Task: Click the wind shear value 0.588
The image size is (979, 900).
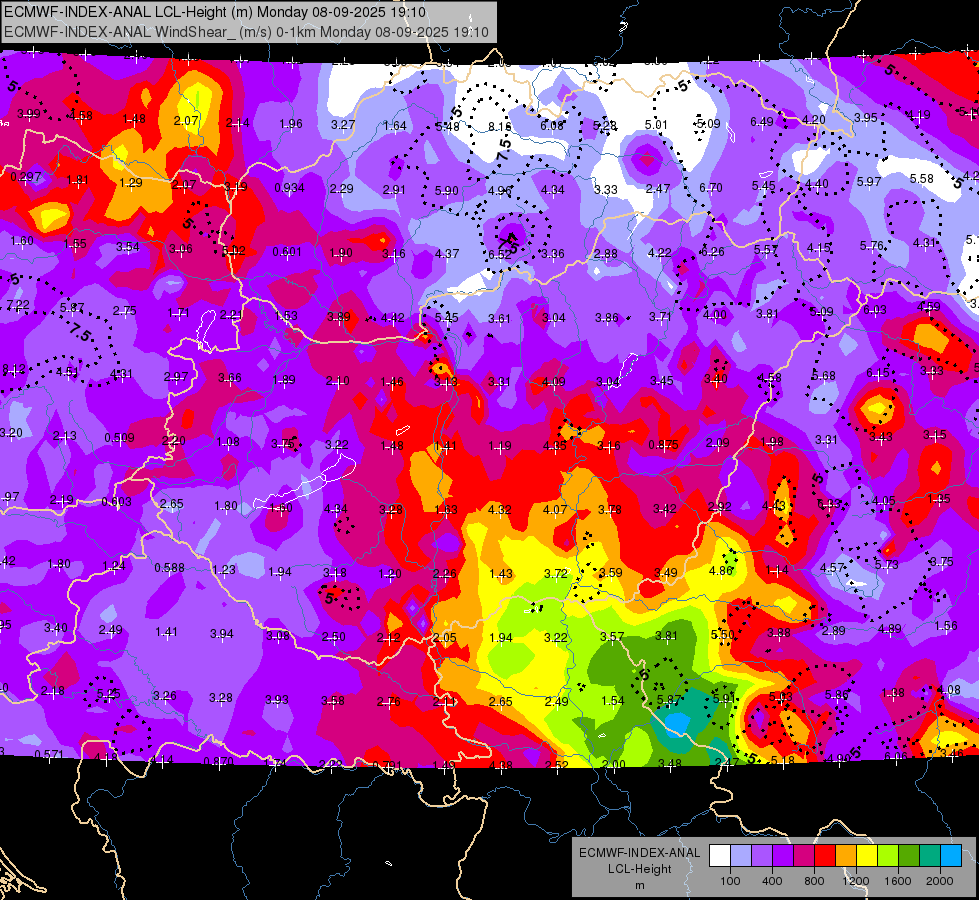Action: [169, 568]
